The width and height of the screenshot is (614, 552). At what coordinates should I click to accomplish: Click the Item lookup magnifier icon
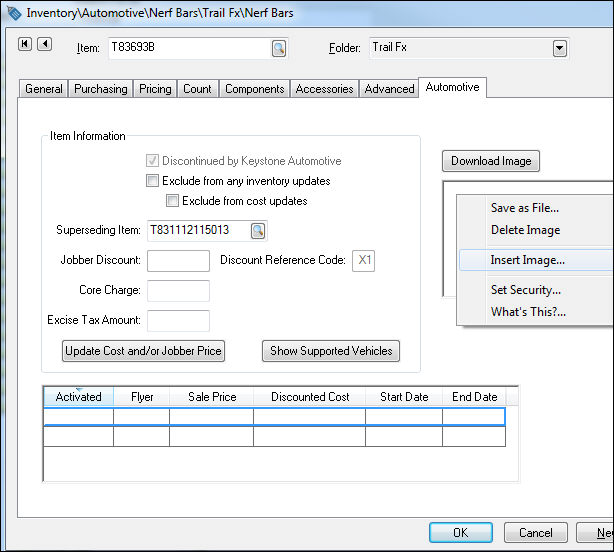pyautogui.click(x=278, y=48)
